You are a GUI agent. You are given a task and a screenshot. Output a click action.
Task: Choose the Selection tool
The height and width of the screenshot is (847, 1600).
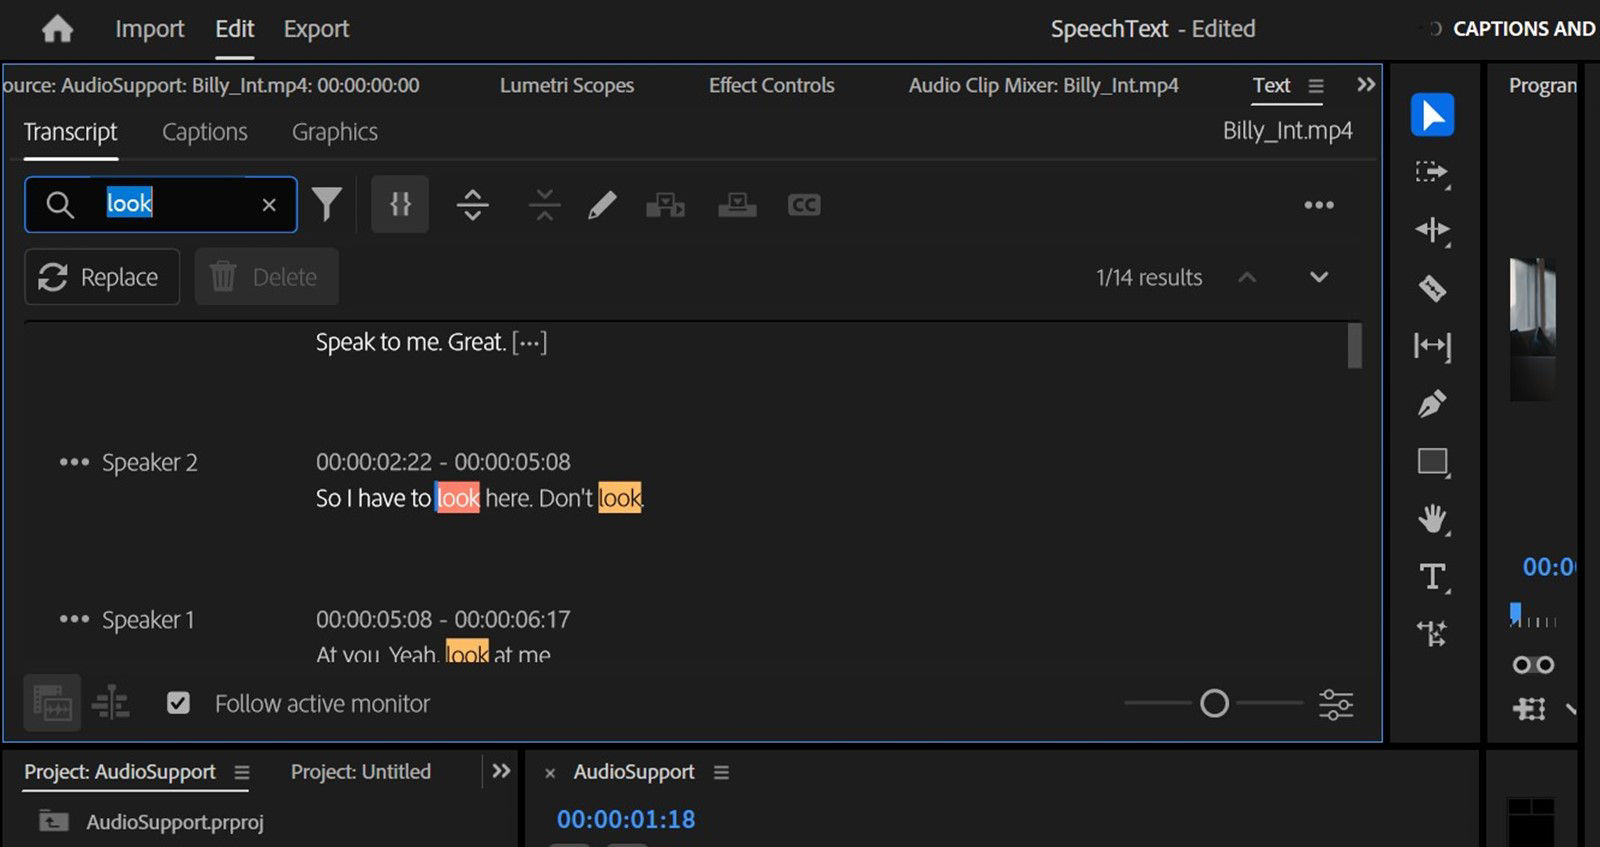pyautogui.click(x=1432, y=115)
